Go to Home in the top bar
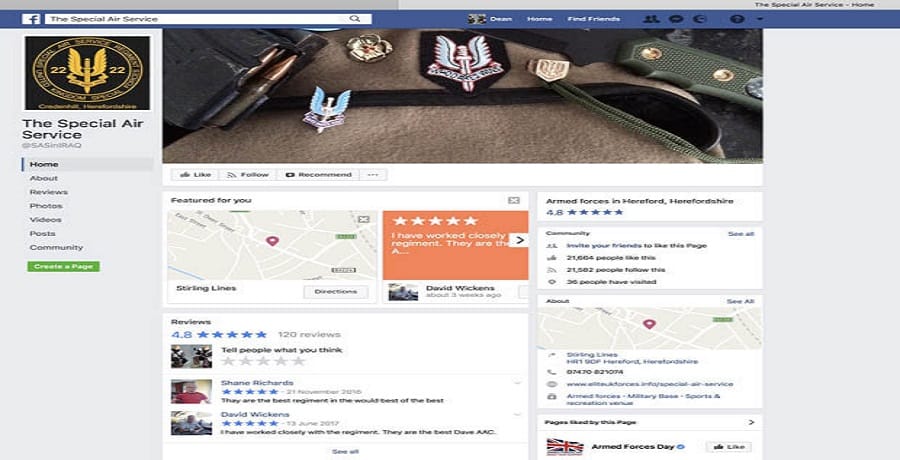Screen dimensions: 900x460 (540, 19)
